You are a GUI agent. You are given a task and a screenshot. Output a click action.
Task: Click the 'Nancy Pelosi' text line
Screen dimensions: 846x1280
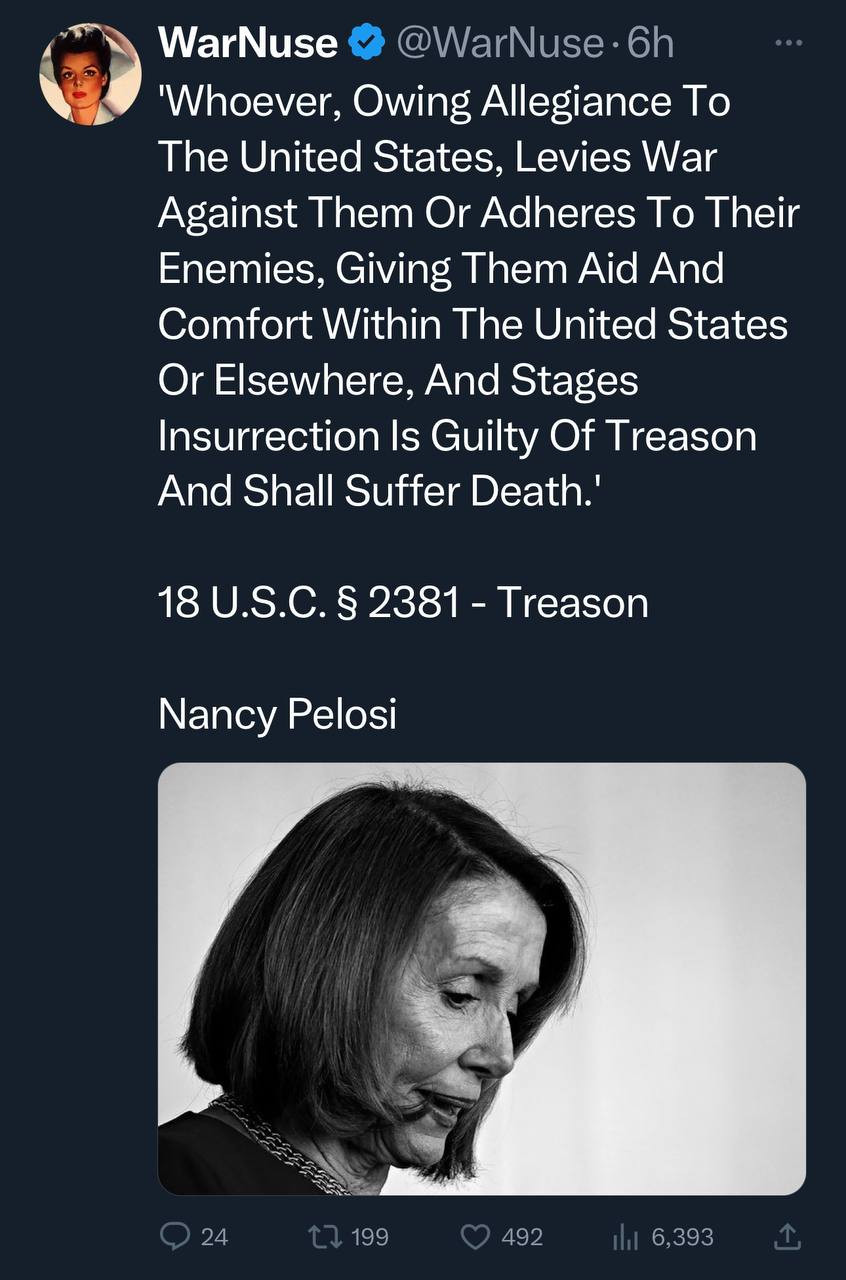[x=277, y=714]
